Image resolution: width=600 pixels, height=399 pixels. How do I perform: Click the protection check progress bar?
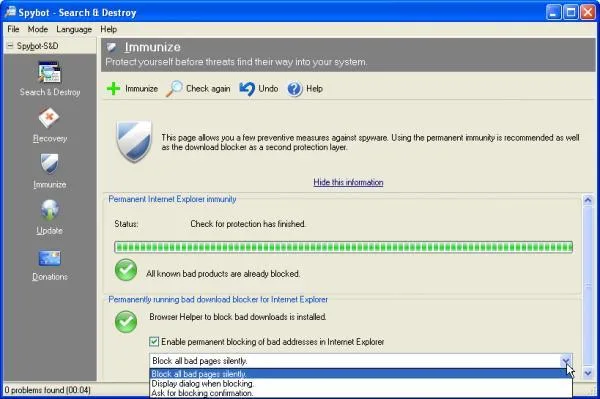tap(343, 247)
